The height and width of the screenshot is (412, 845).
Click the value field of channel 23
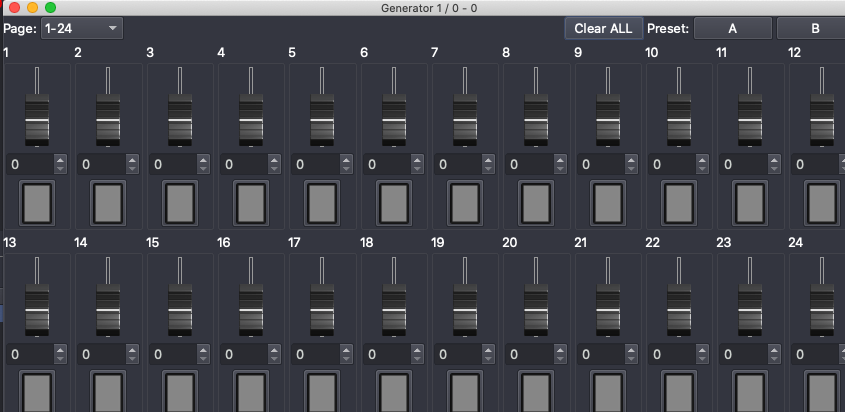click(x=743, y=354)
